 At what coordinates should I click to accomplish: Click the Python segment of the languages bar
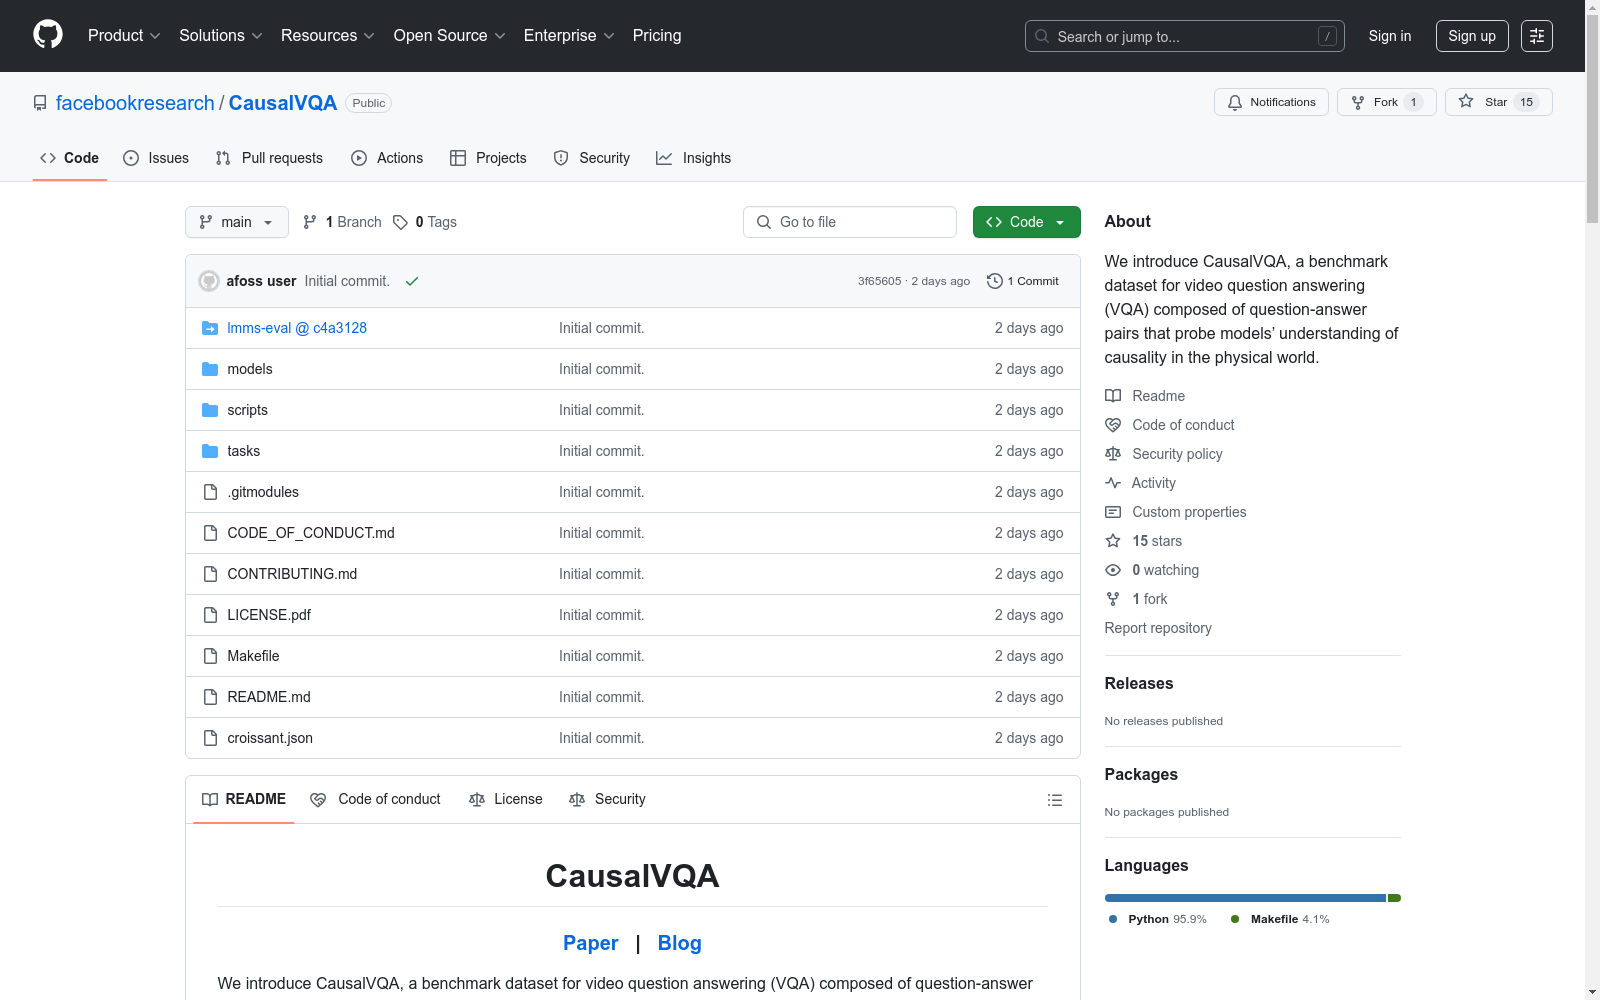tap(1245, 898)
